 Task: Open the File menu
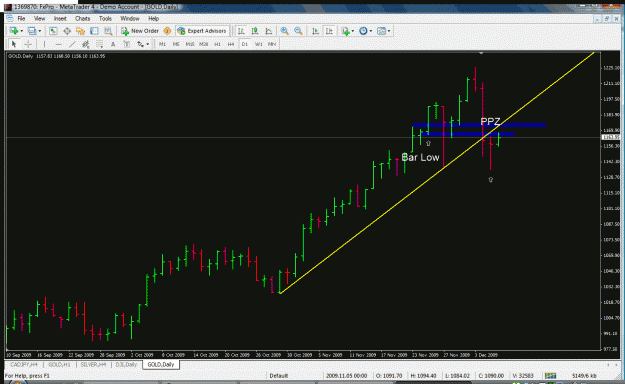(x=21, y=19)
